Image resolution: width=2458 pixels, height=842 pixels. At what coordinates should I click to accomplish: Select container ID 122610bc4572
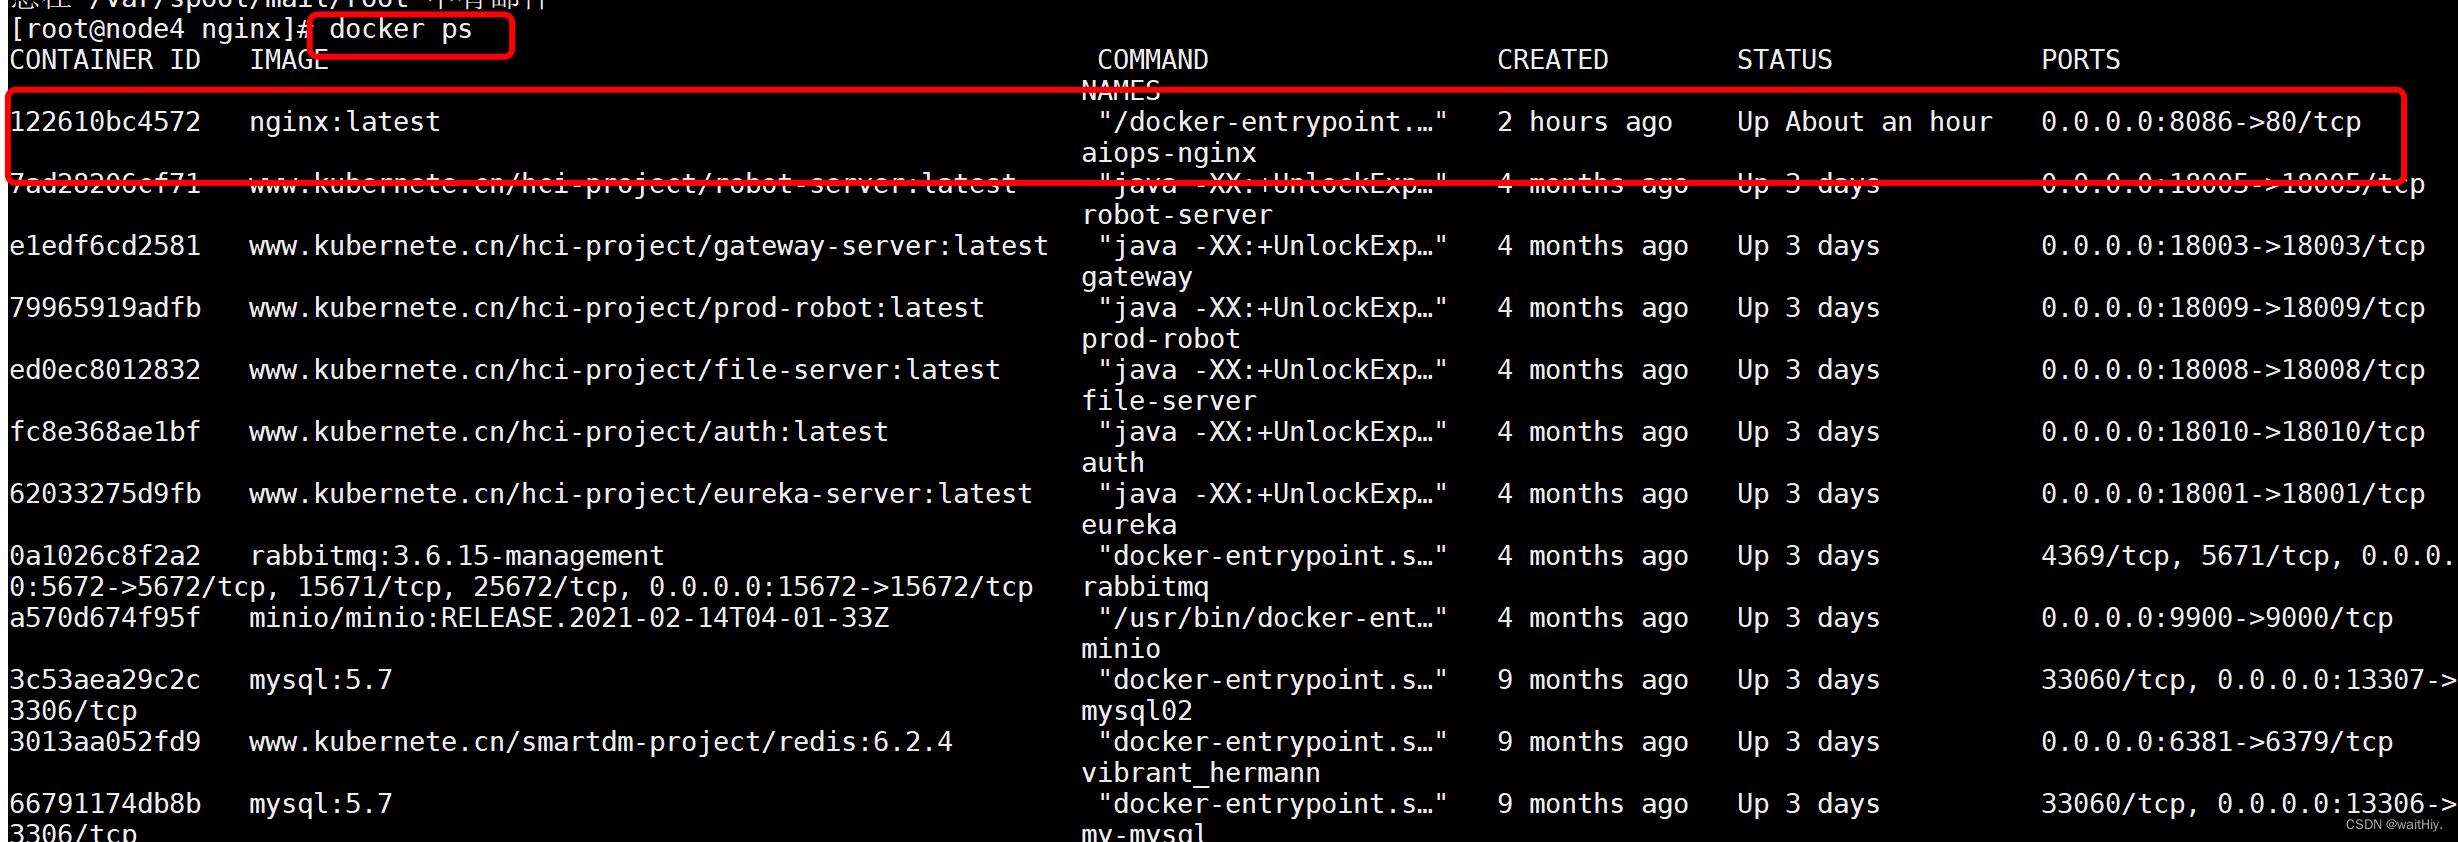(x=105, y=122)
